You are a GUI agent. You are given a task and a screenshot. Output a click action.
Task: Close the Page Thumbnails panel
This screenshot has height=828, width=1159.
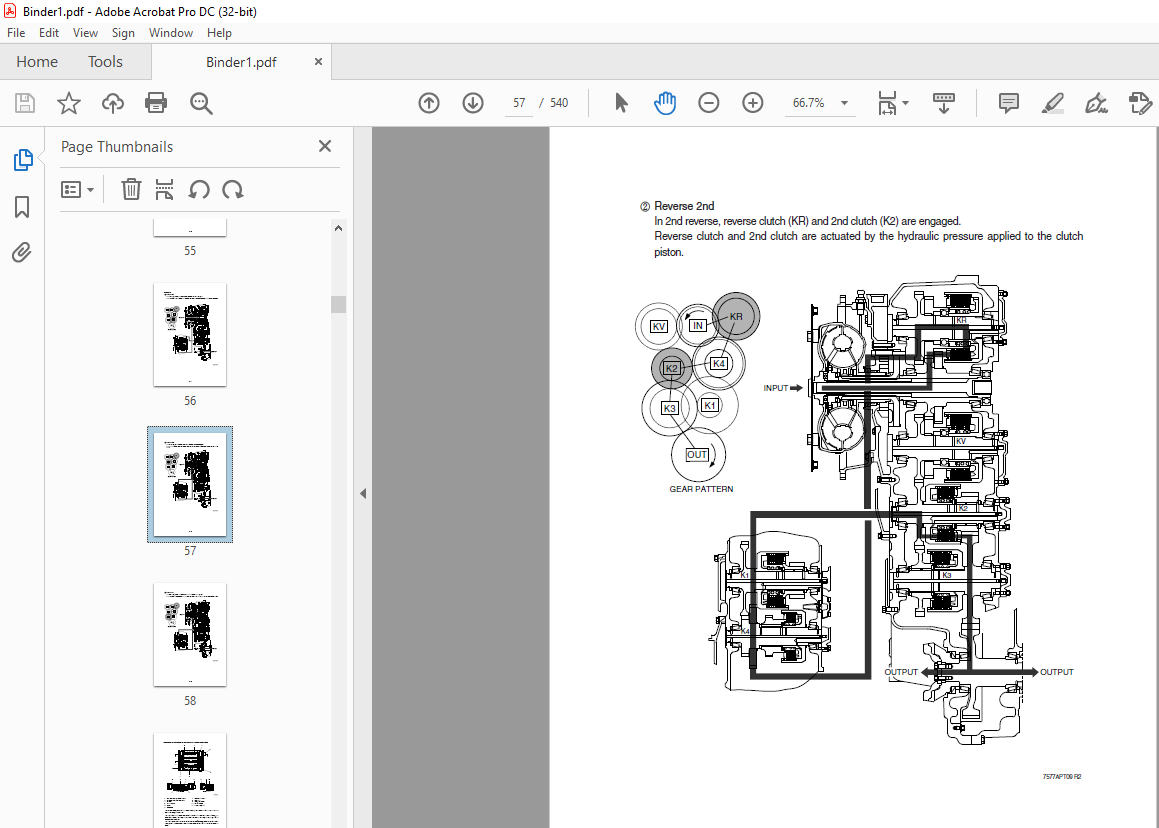(324, 146)
